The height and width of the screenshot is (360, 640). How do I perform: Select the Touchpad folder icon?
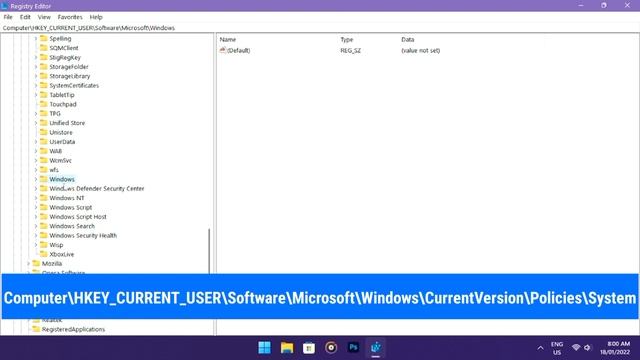point(44,104)
